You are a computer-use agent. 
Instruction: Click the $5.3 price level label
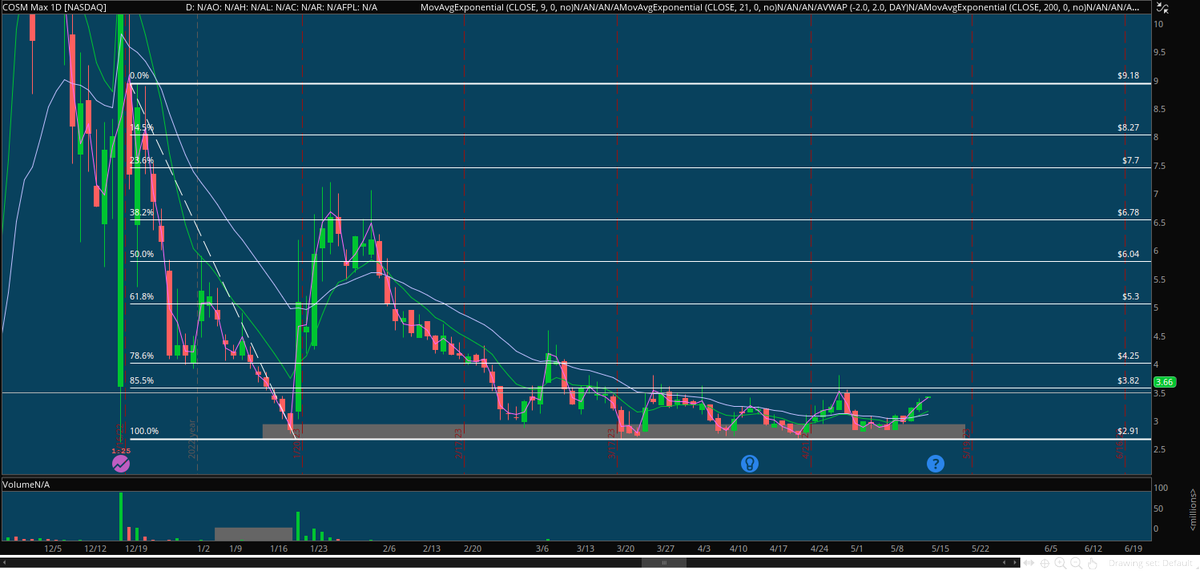pos(1131,296)
